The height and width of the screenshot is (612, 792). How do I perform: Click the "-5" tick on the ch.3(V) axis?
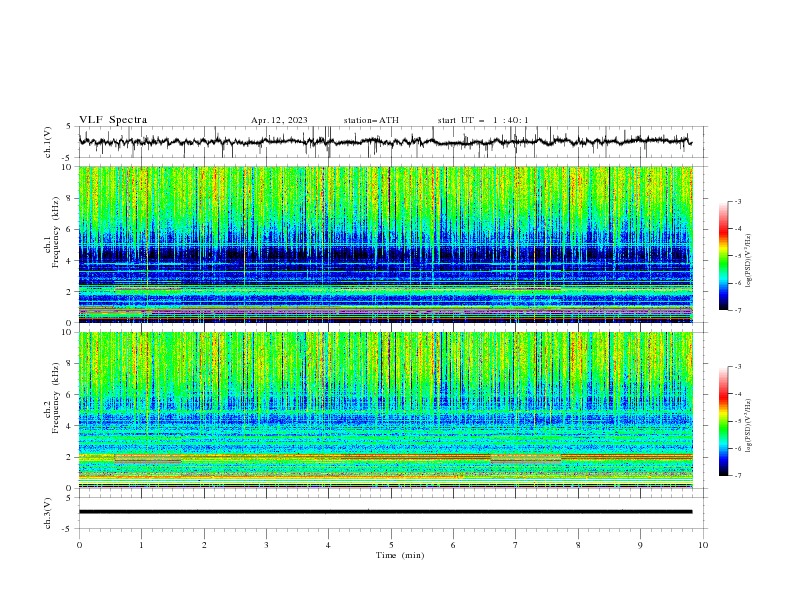[x=68, y=529]
